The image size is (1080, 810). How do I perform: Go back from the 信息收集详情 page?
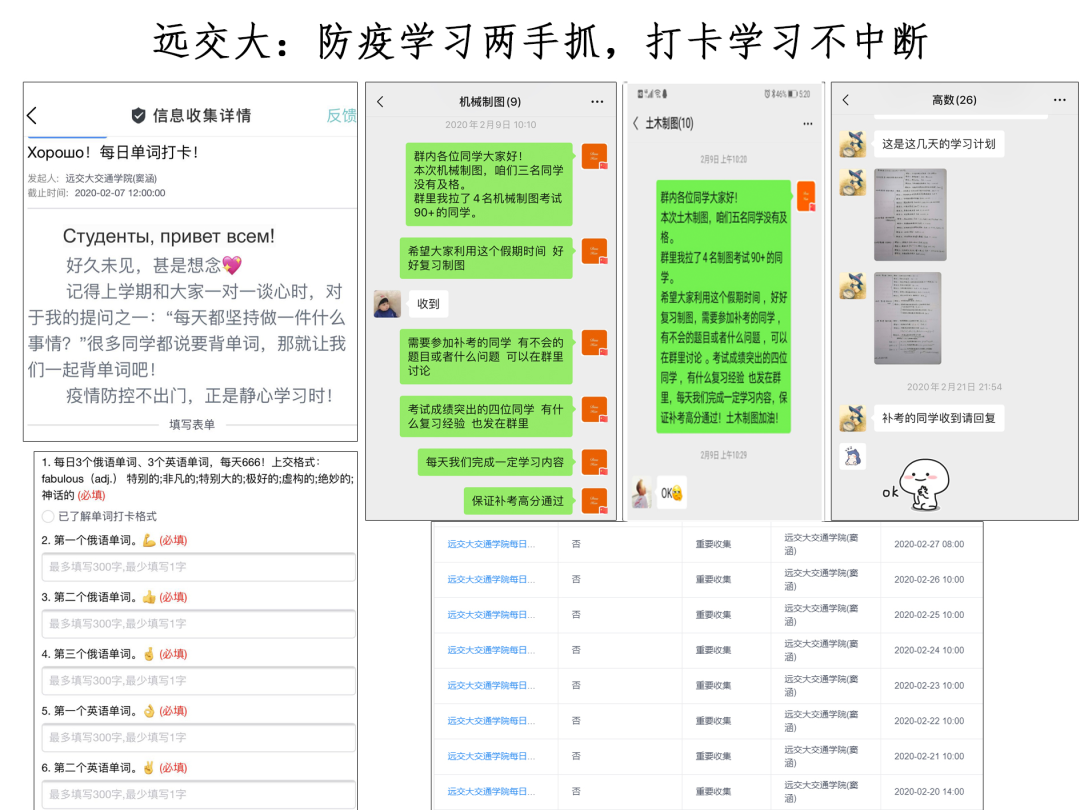click(x=32, y=116)
